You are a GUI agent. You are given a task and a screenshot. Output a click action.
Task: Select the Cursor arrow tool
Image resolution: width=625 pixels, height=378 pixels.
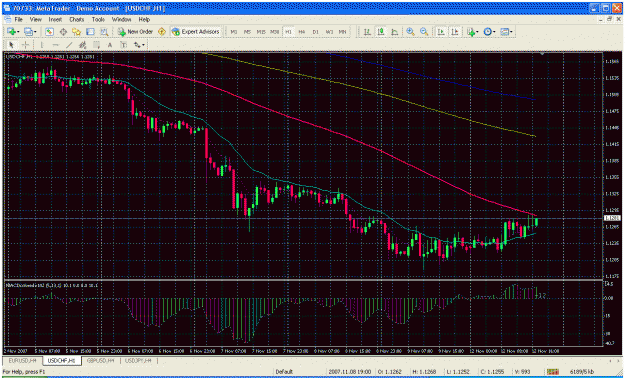click(x=11, y=45)
